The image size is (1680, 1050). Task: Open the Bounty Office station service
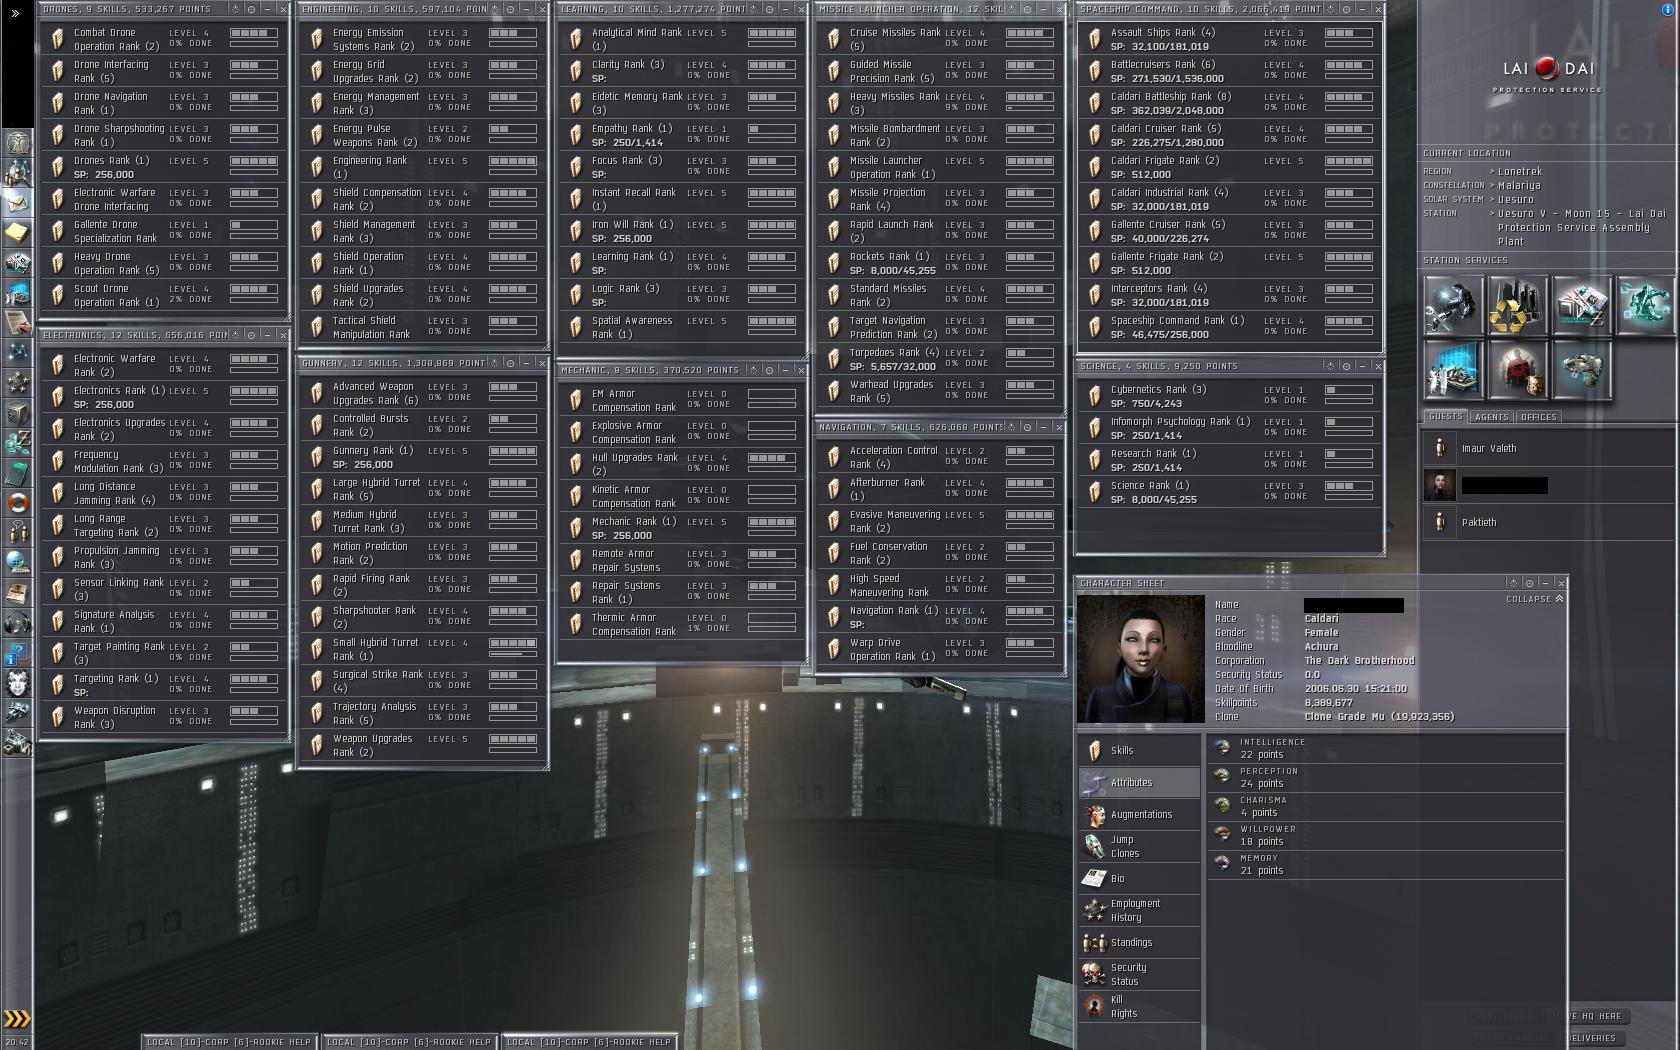click(1517, 370)
